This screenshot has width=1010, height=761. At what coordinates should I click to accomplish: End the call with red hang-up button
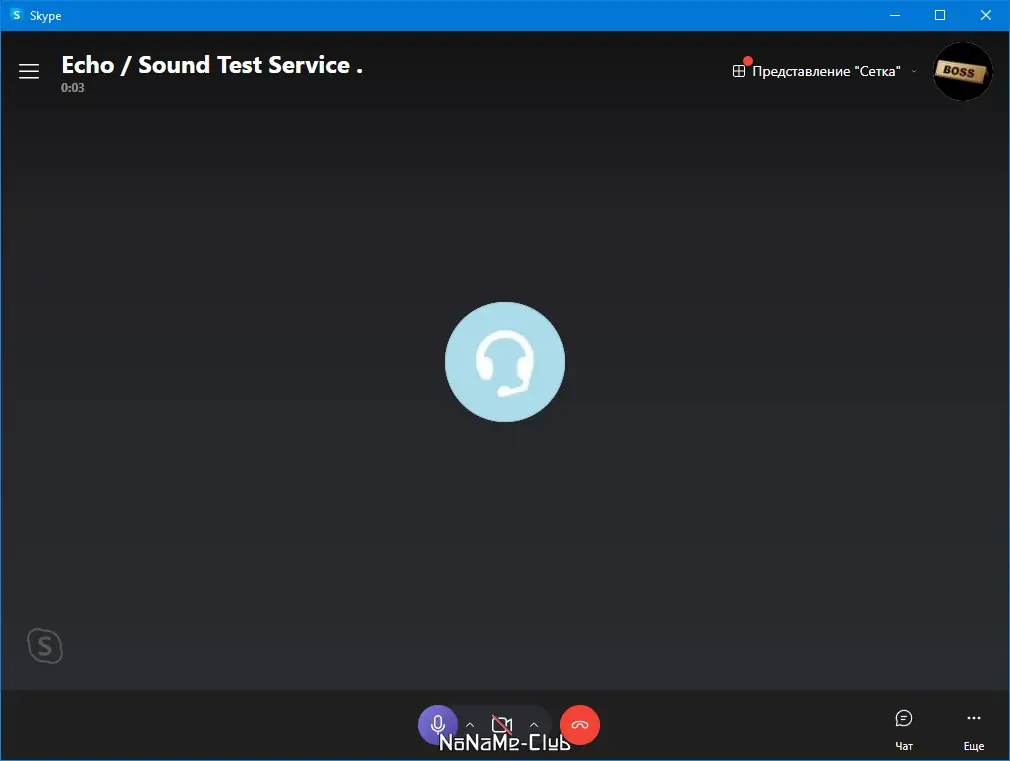[x=580, y=725]
